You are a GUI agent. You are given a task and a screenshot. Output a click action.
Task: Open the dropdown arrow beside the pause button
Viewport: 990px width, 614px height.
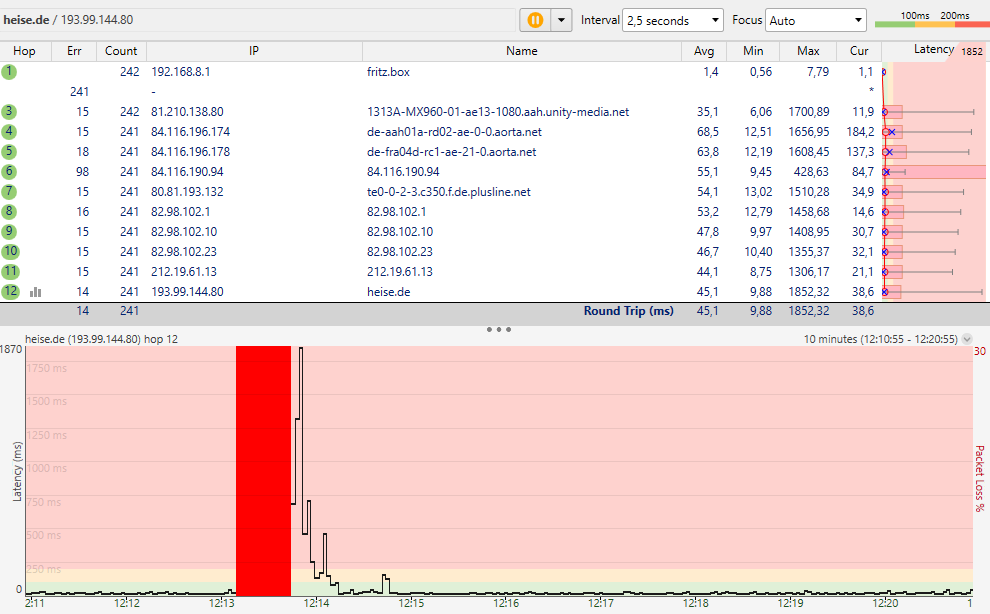[x=561, y=20]
